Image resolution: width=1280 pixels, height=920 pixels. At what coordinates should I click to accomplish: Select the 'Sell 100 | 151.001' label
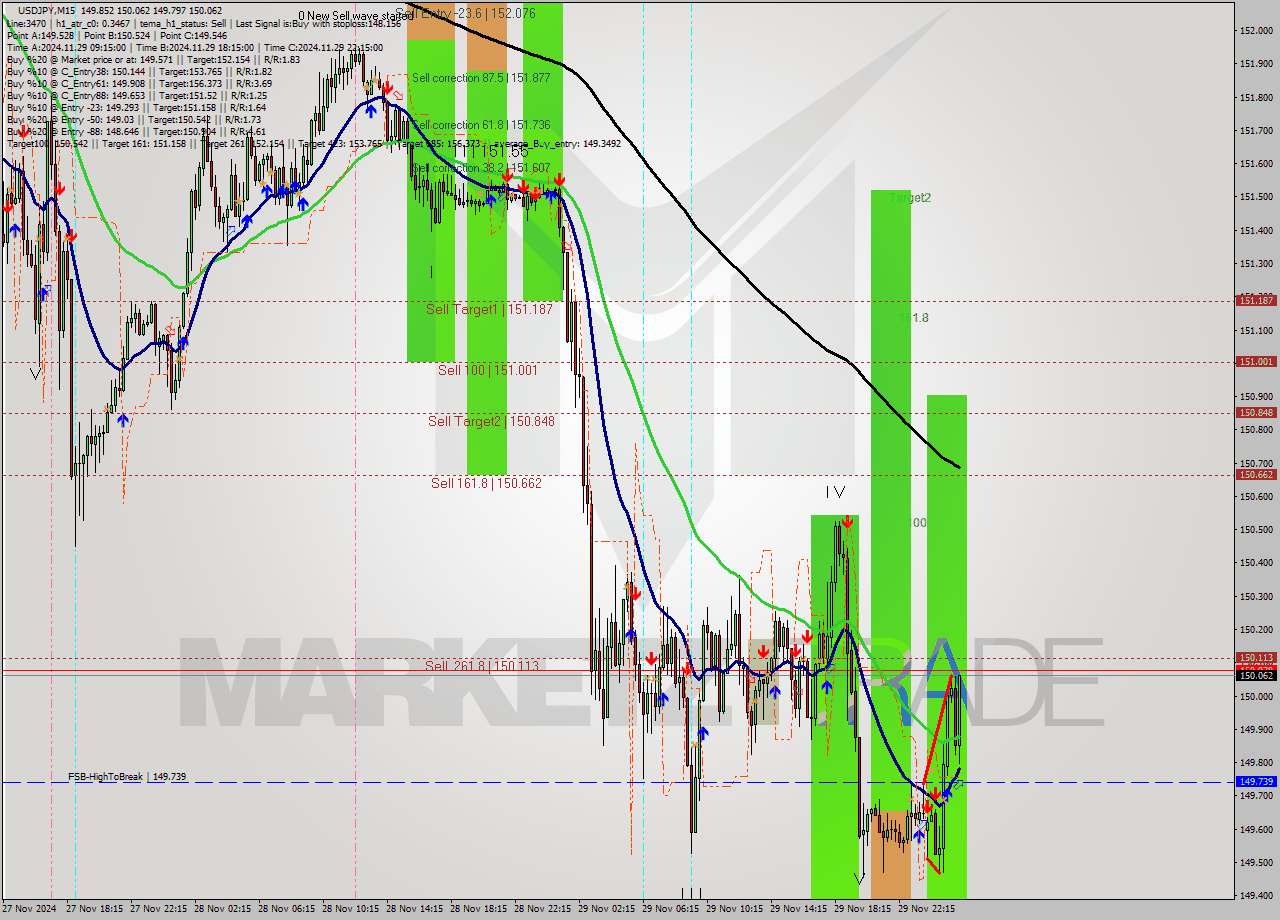(x=488, y=370)
